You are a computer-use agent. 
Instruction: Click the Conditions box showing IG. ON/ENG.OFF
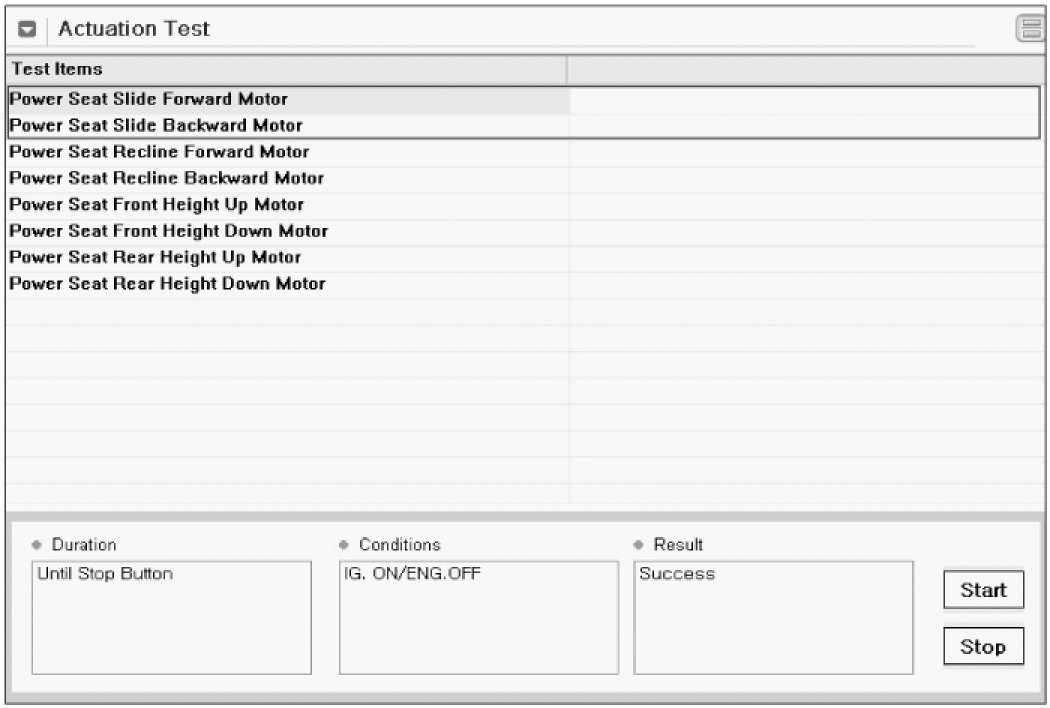pos(479,617)
